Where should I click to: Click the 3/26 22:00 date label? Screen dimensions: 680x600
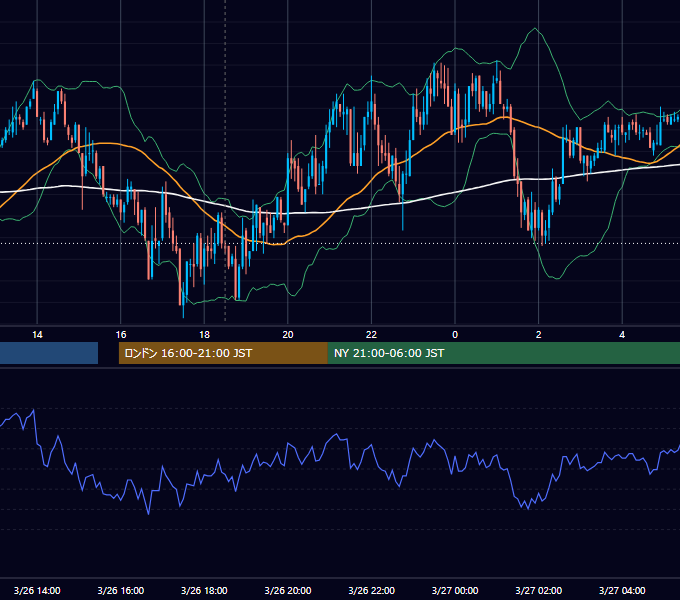[x=371, y=590]
